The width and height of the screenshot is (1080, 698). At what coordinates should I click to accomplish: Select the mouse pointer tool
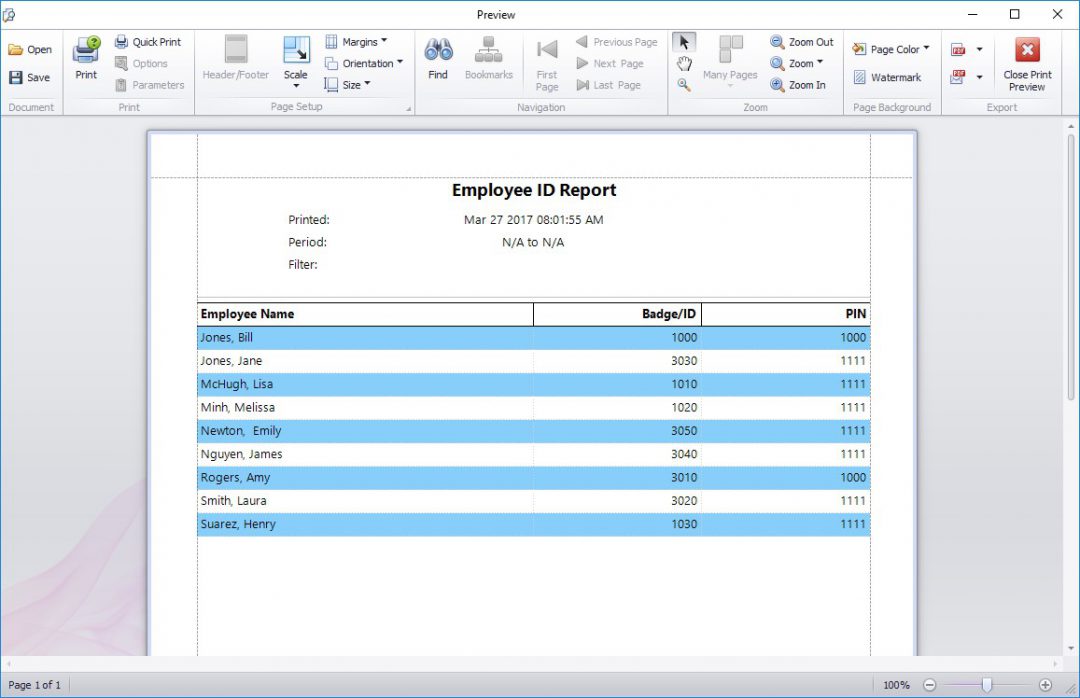(x=684, y=41)
